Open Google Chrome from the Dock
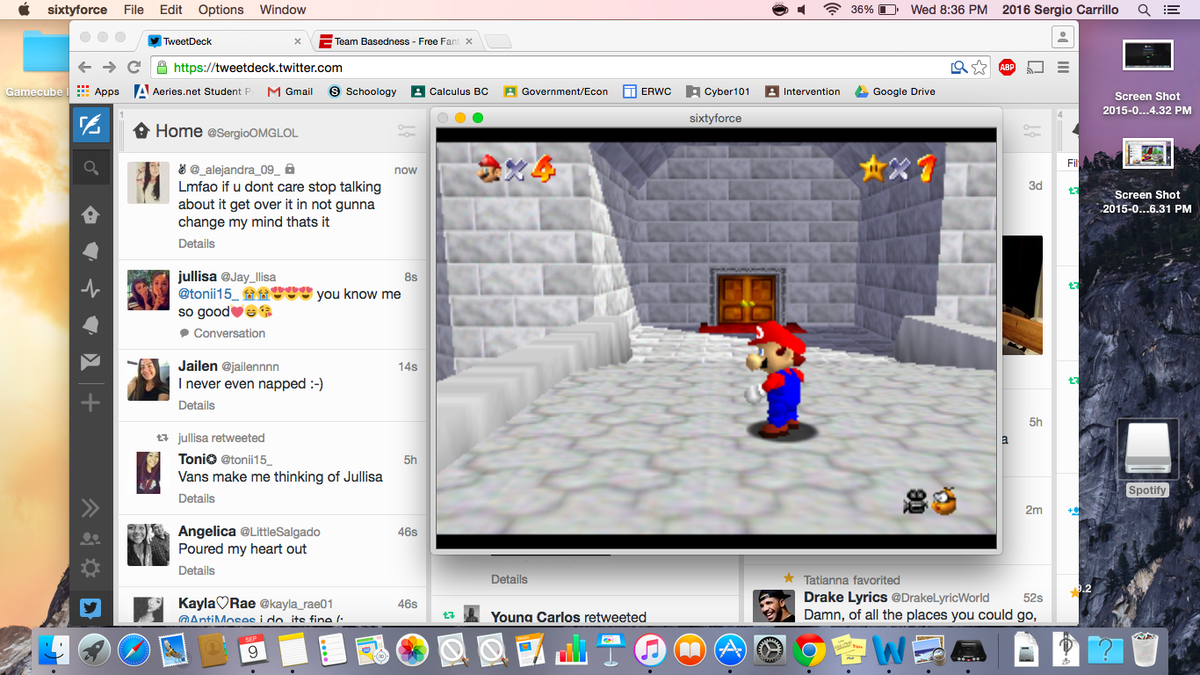 click(809, 651)
